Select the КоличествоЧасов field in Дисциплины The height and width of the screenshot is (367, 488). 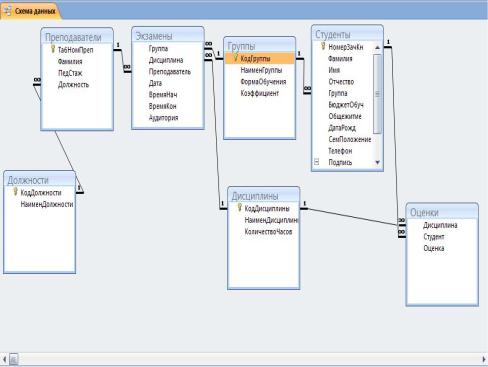point(268,232)
